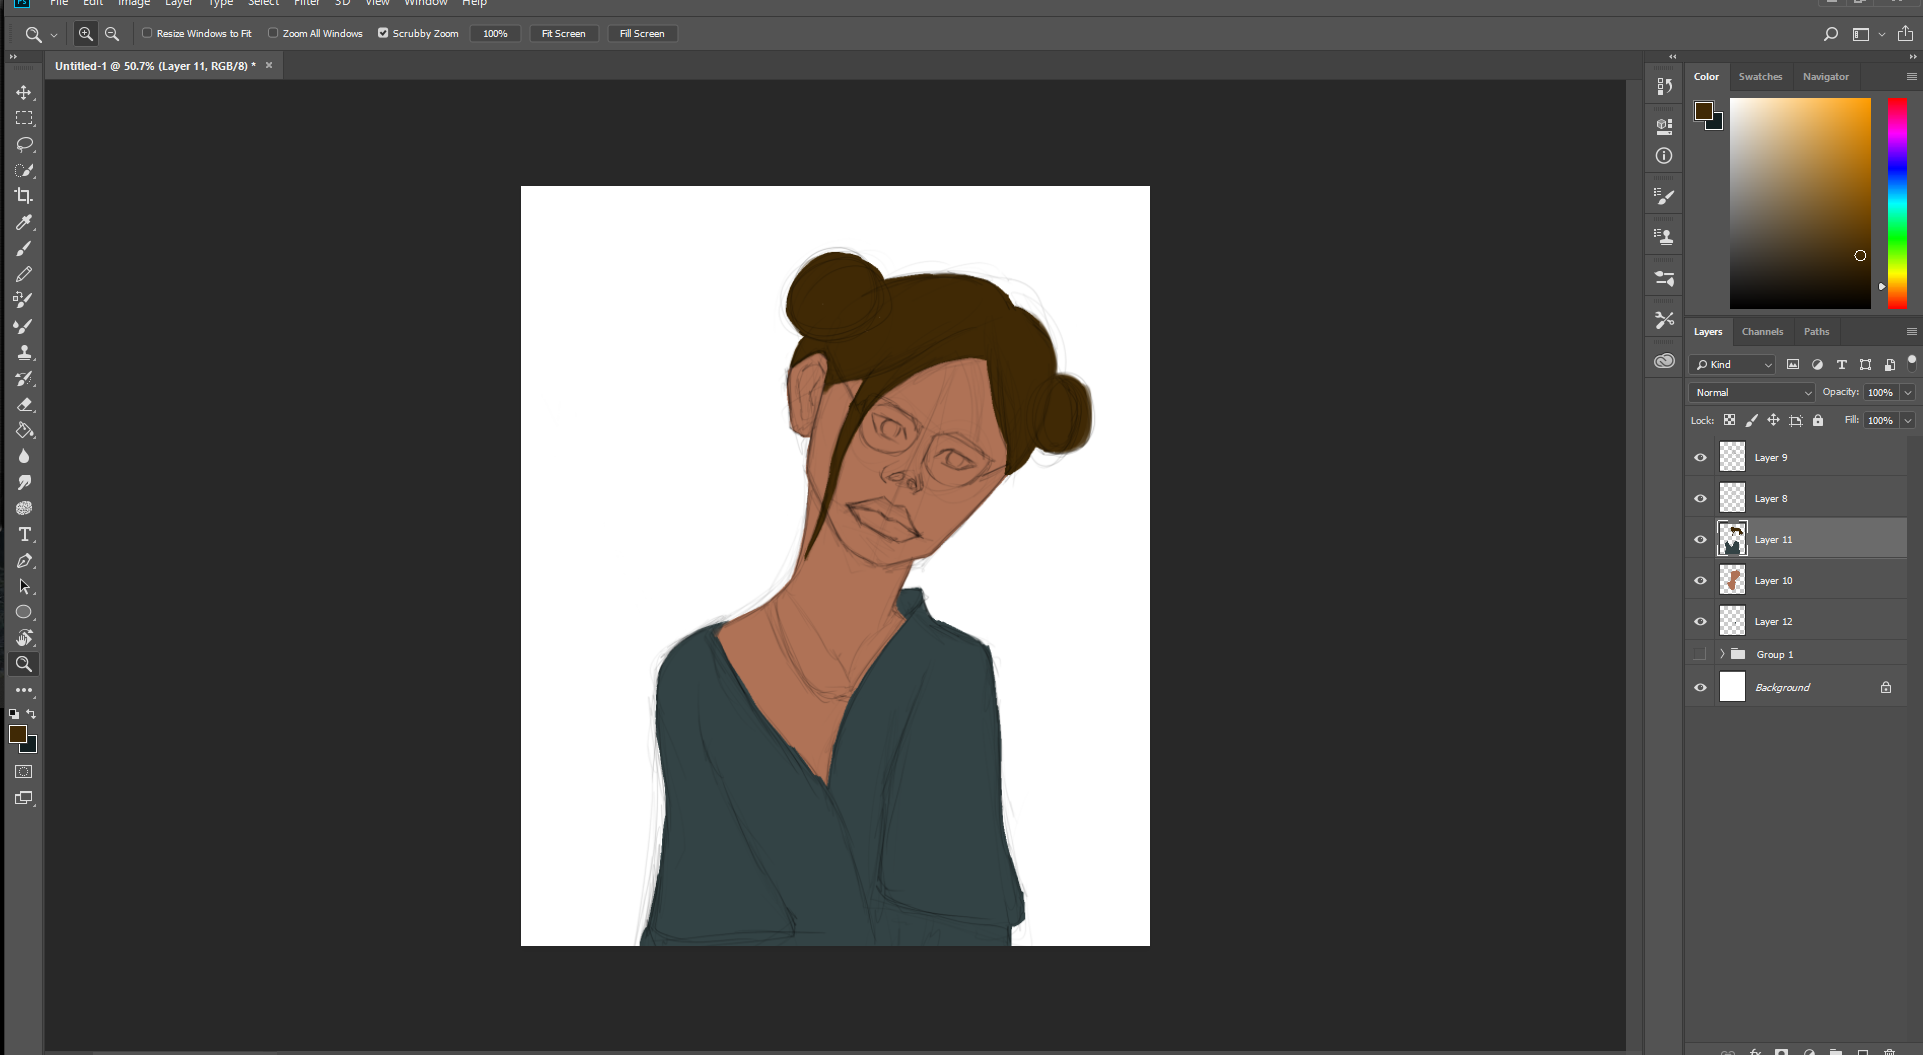This screenshot has height=1055, width=1923.
Task: Open the Brush Settings panel icon
Action: [1664, 197]
